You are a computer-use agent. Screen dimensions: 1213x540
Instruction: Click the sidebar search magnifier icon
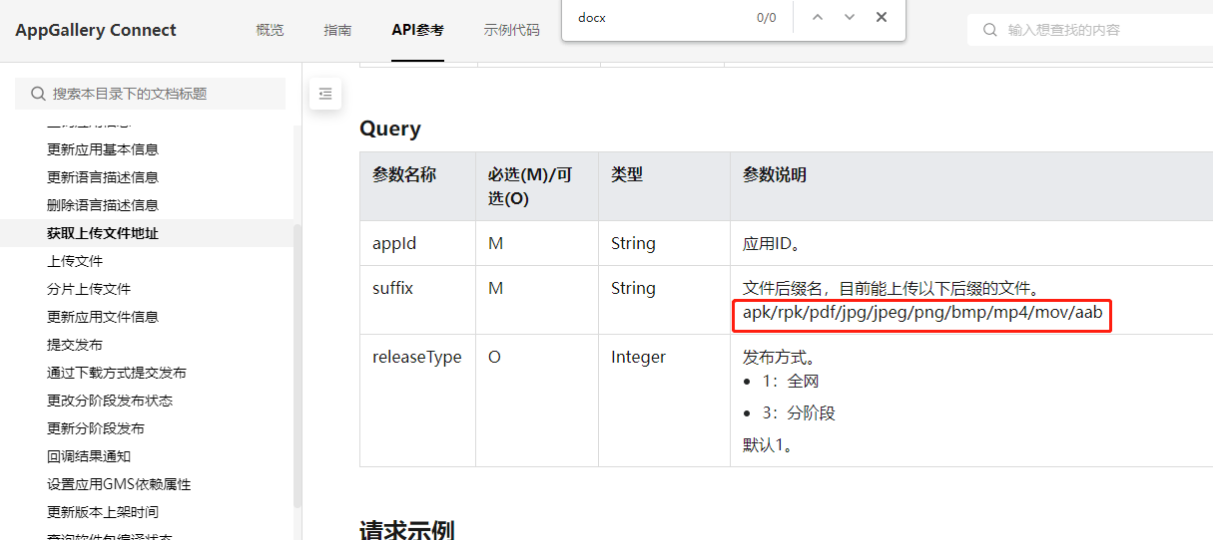click(38, 94)
